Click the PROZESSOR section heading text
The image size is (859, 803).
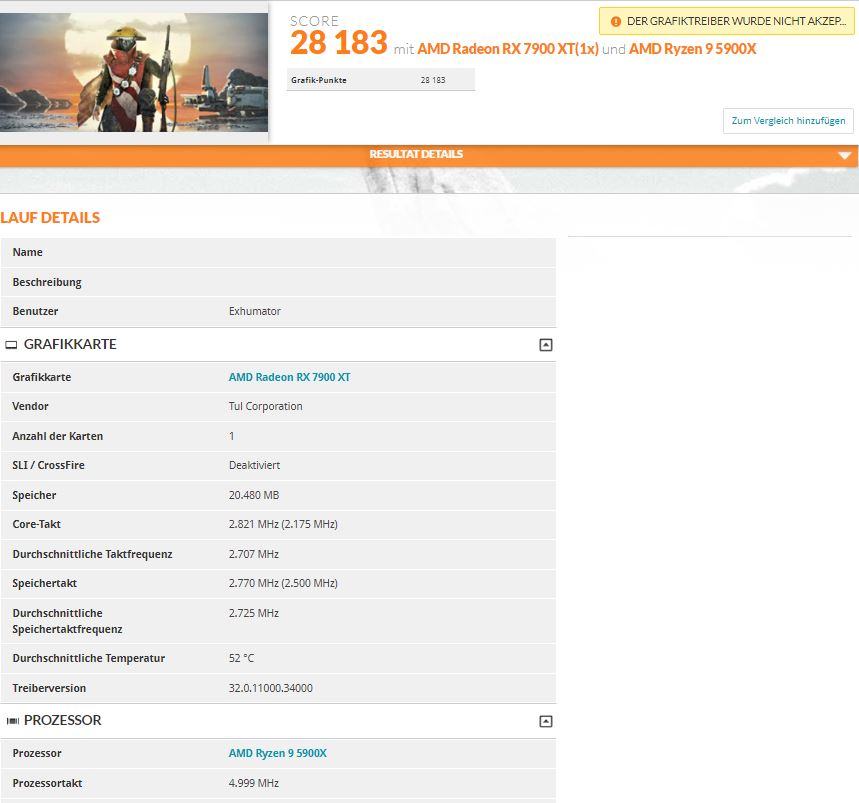[62, 720]
